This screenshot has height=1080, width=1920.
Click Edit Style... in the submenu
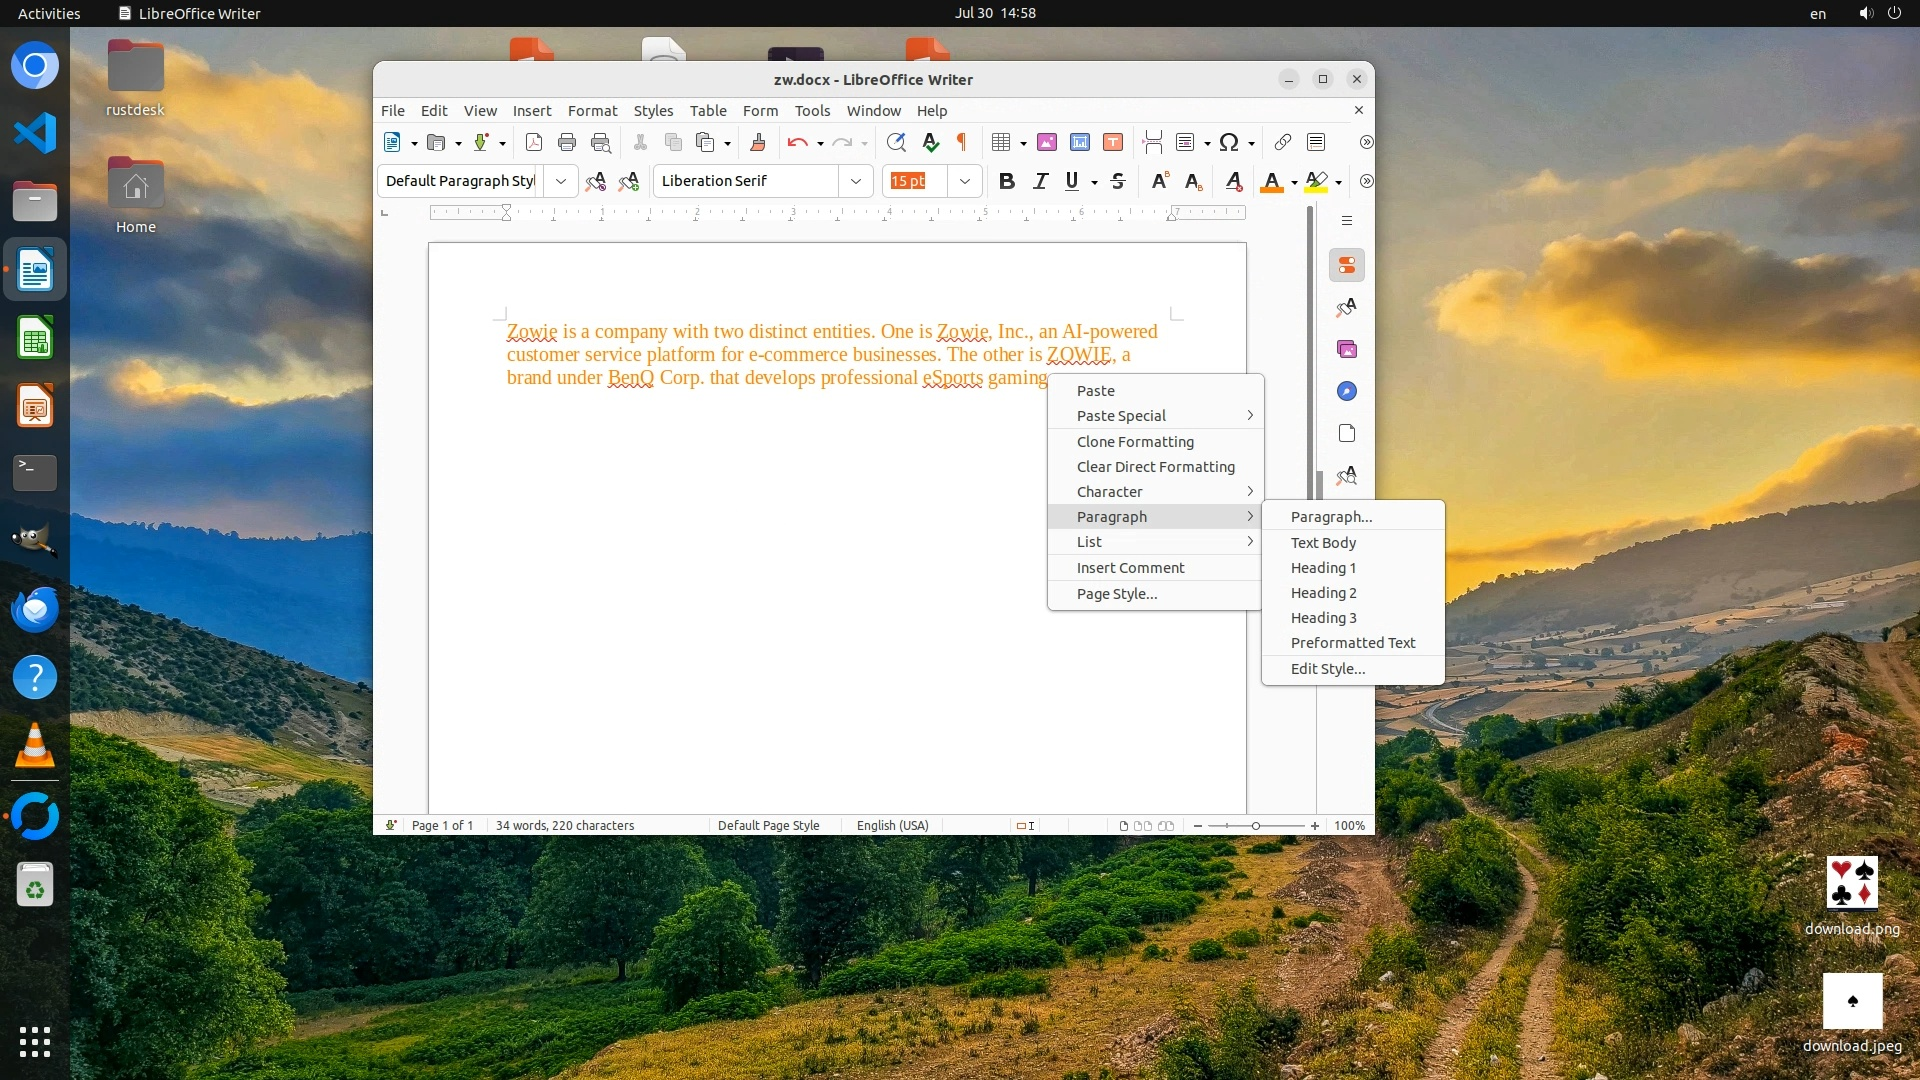click(x=1327, y=668)
